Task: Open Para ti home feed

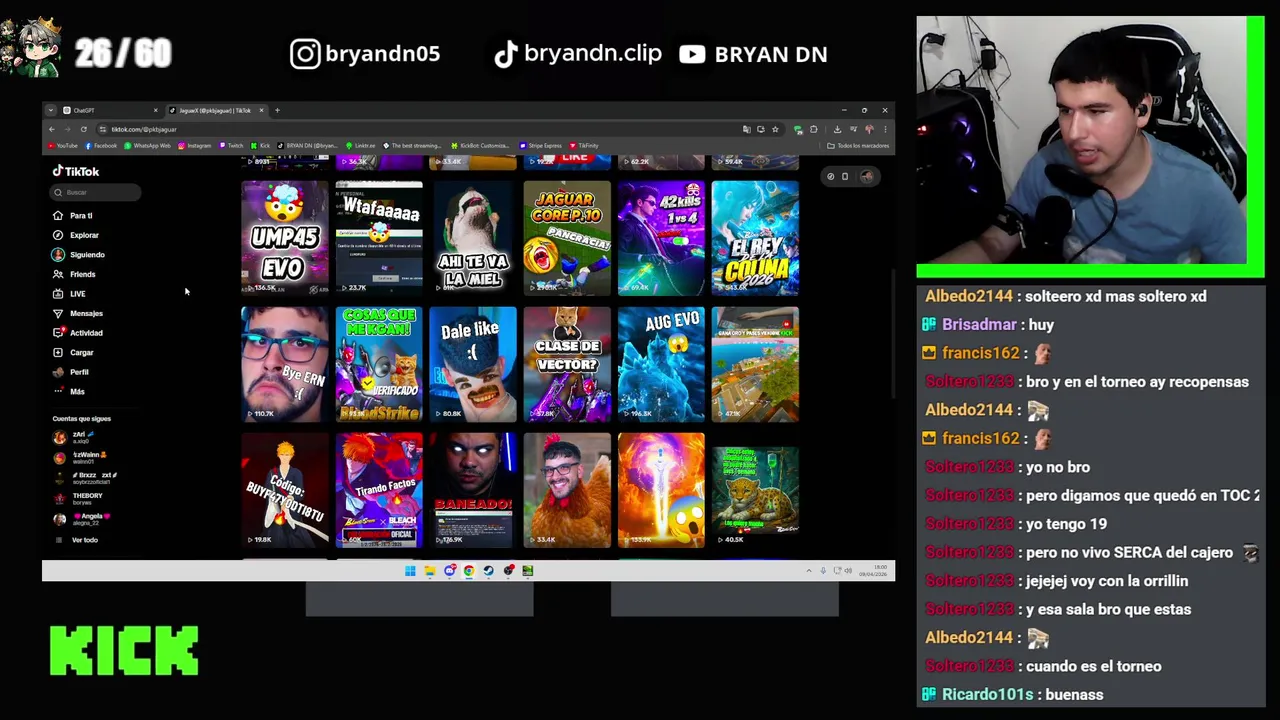Action: pos(74,215)
